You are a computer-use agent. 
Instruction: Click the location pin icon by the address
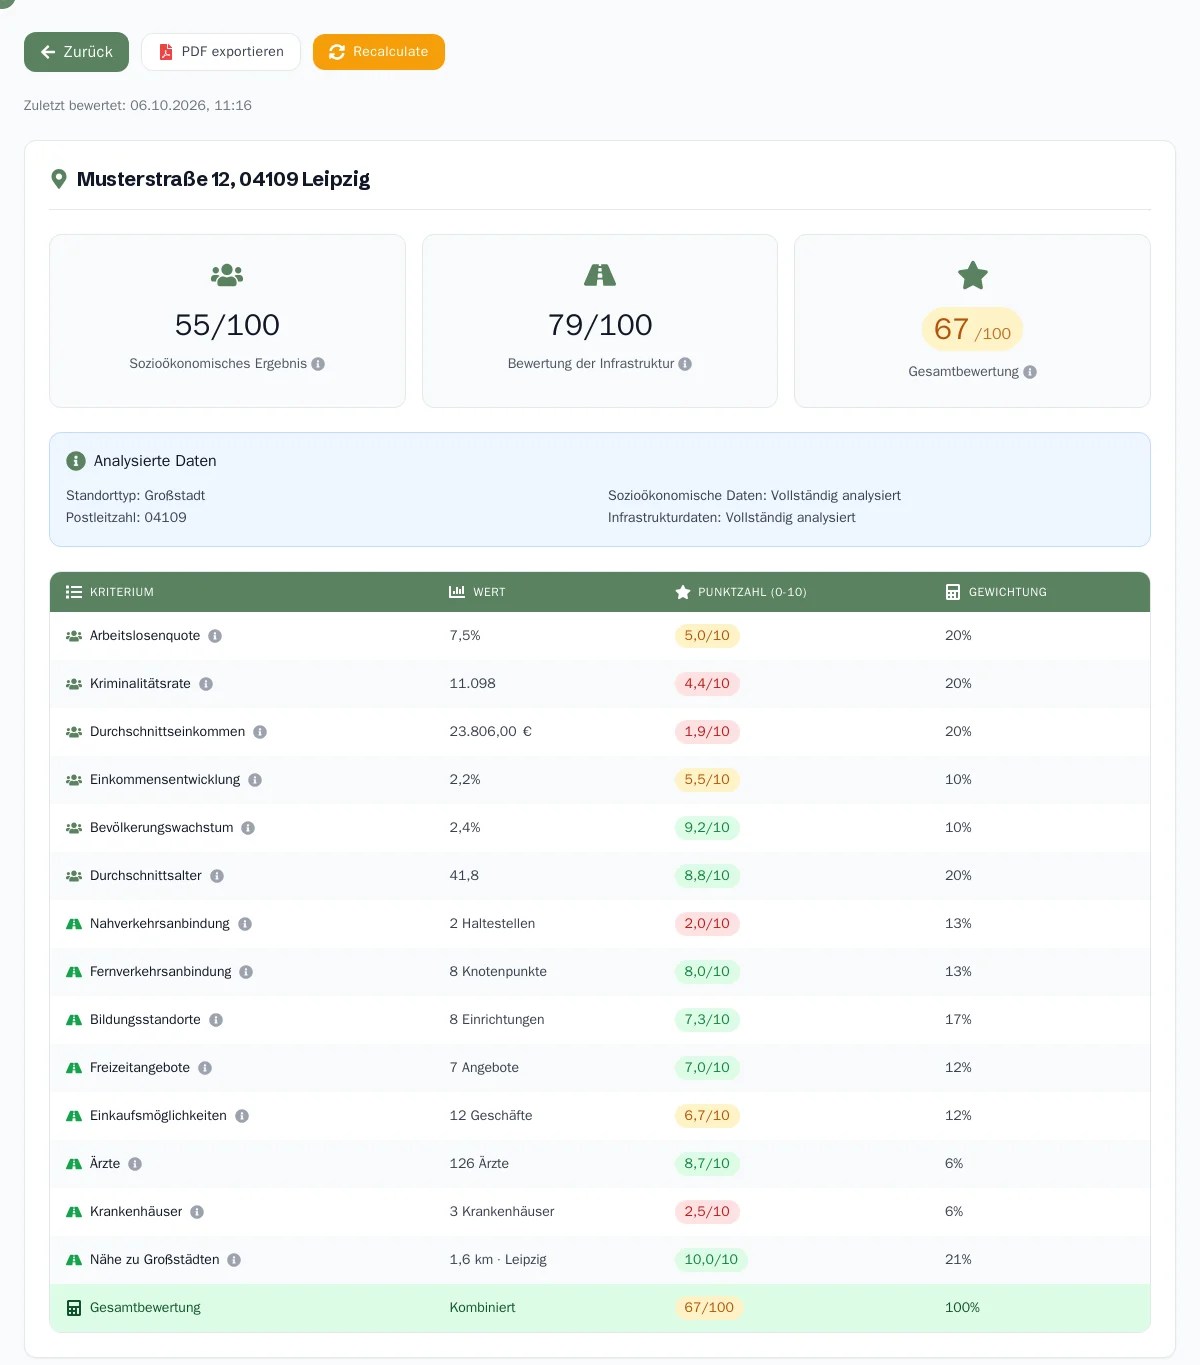59,179
